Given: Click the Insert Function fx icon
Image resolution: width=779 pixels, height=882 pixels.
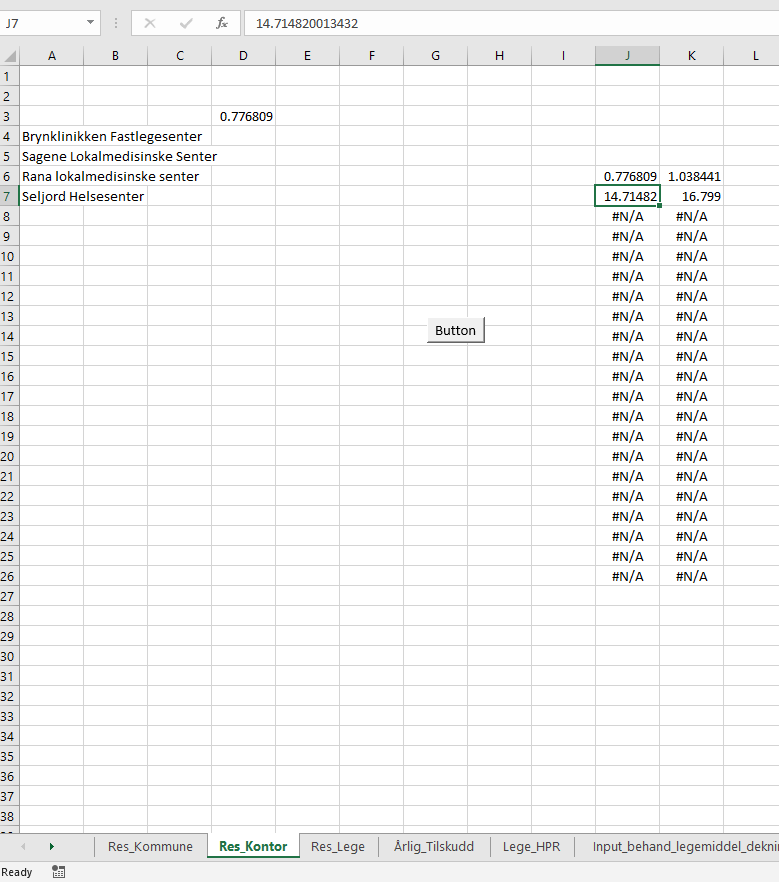Looking at the screenshot, I should point(222,23).
